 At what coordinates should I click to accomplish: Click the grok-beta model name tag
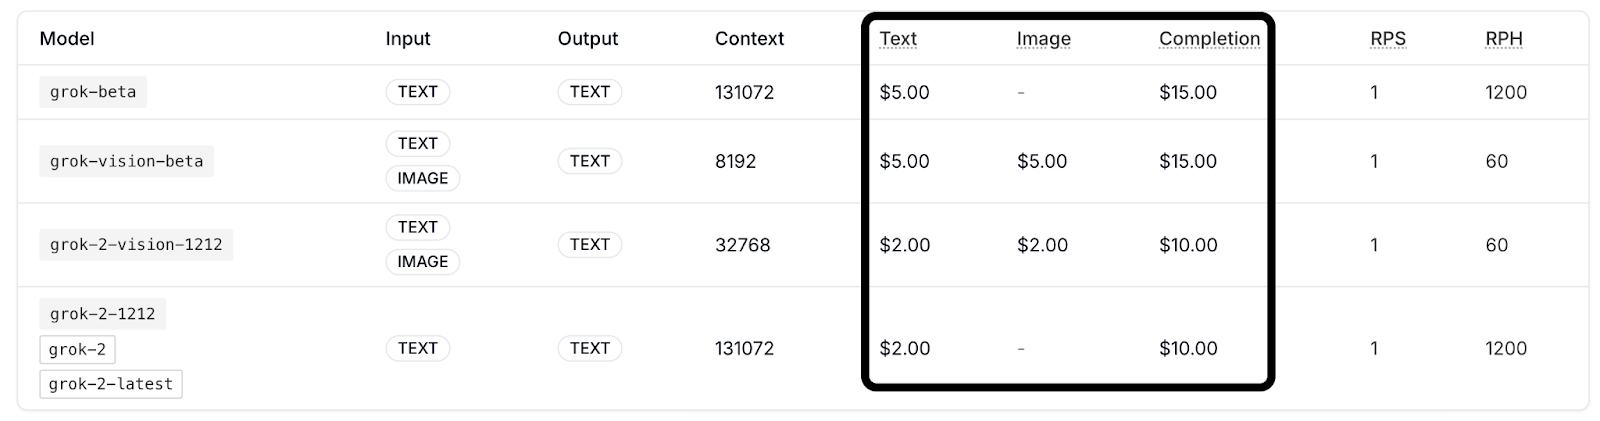point(93,92)
